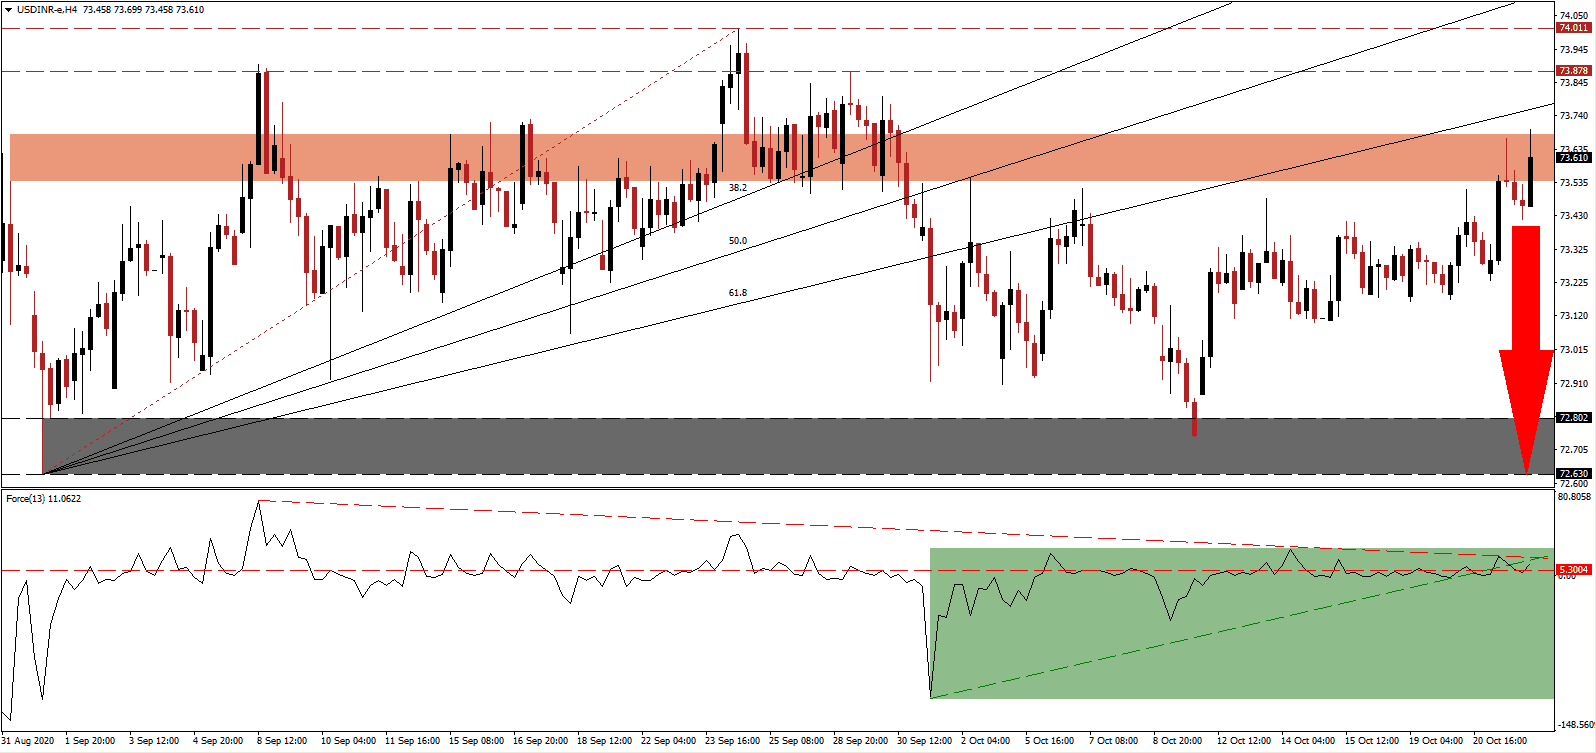Select the 38.2 Fibonacci fan label
The height and width of the screenshot is (753, 1596).
[x=737, y=188]
